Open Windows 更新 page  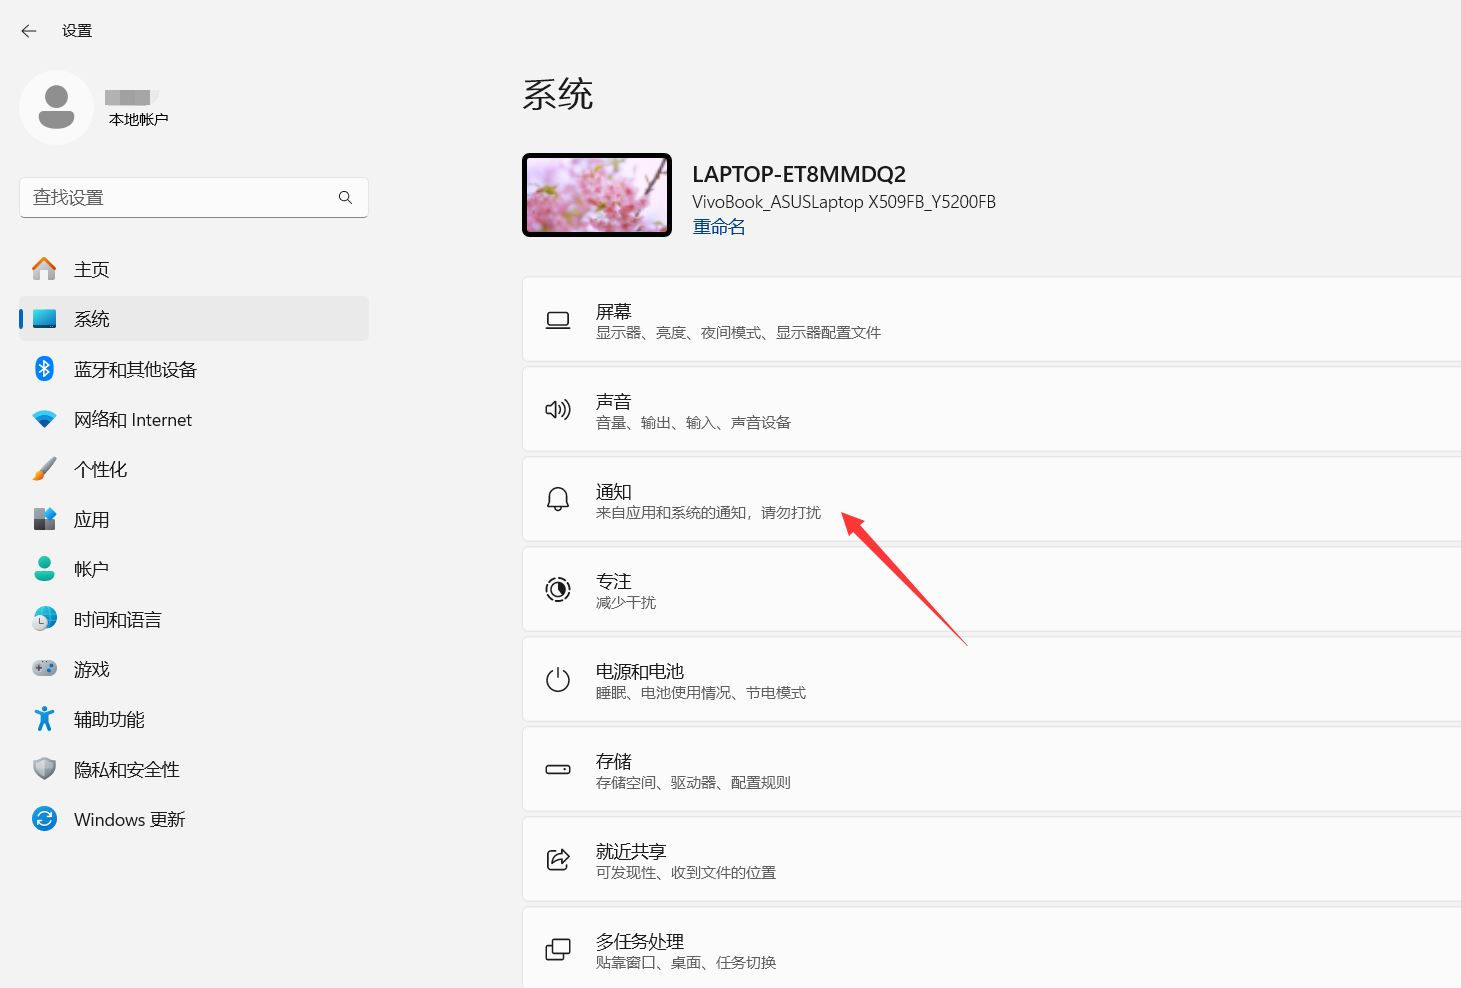coord(194,819)
